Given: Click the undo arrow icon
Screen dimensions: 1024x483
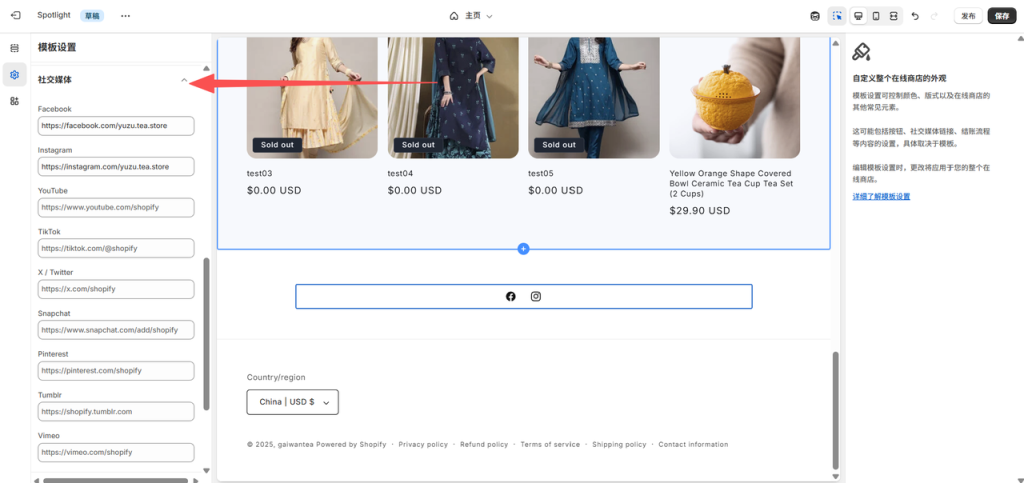Looking at the screenshot, I should point(915,16).
